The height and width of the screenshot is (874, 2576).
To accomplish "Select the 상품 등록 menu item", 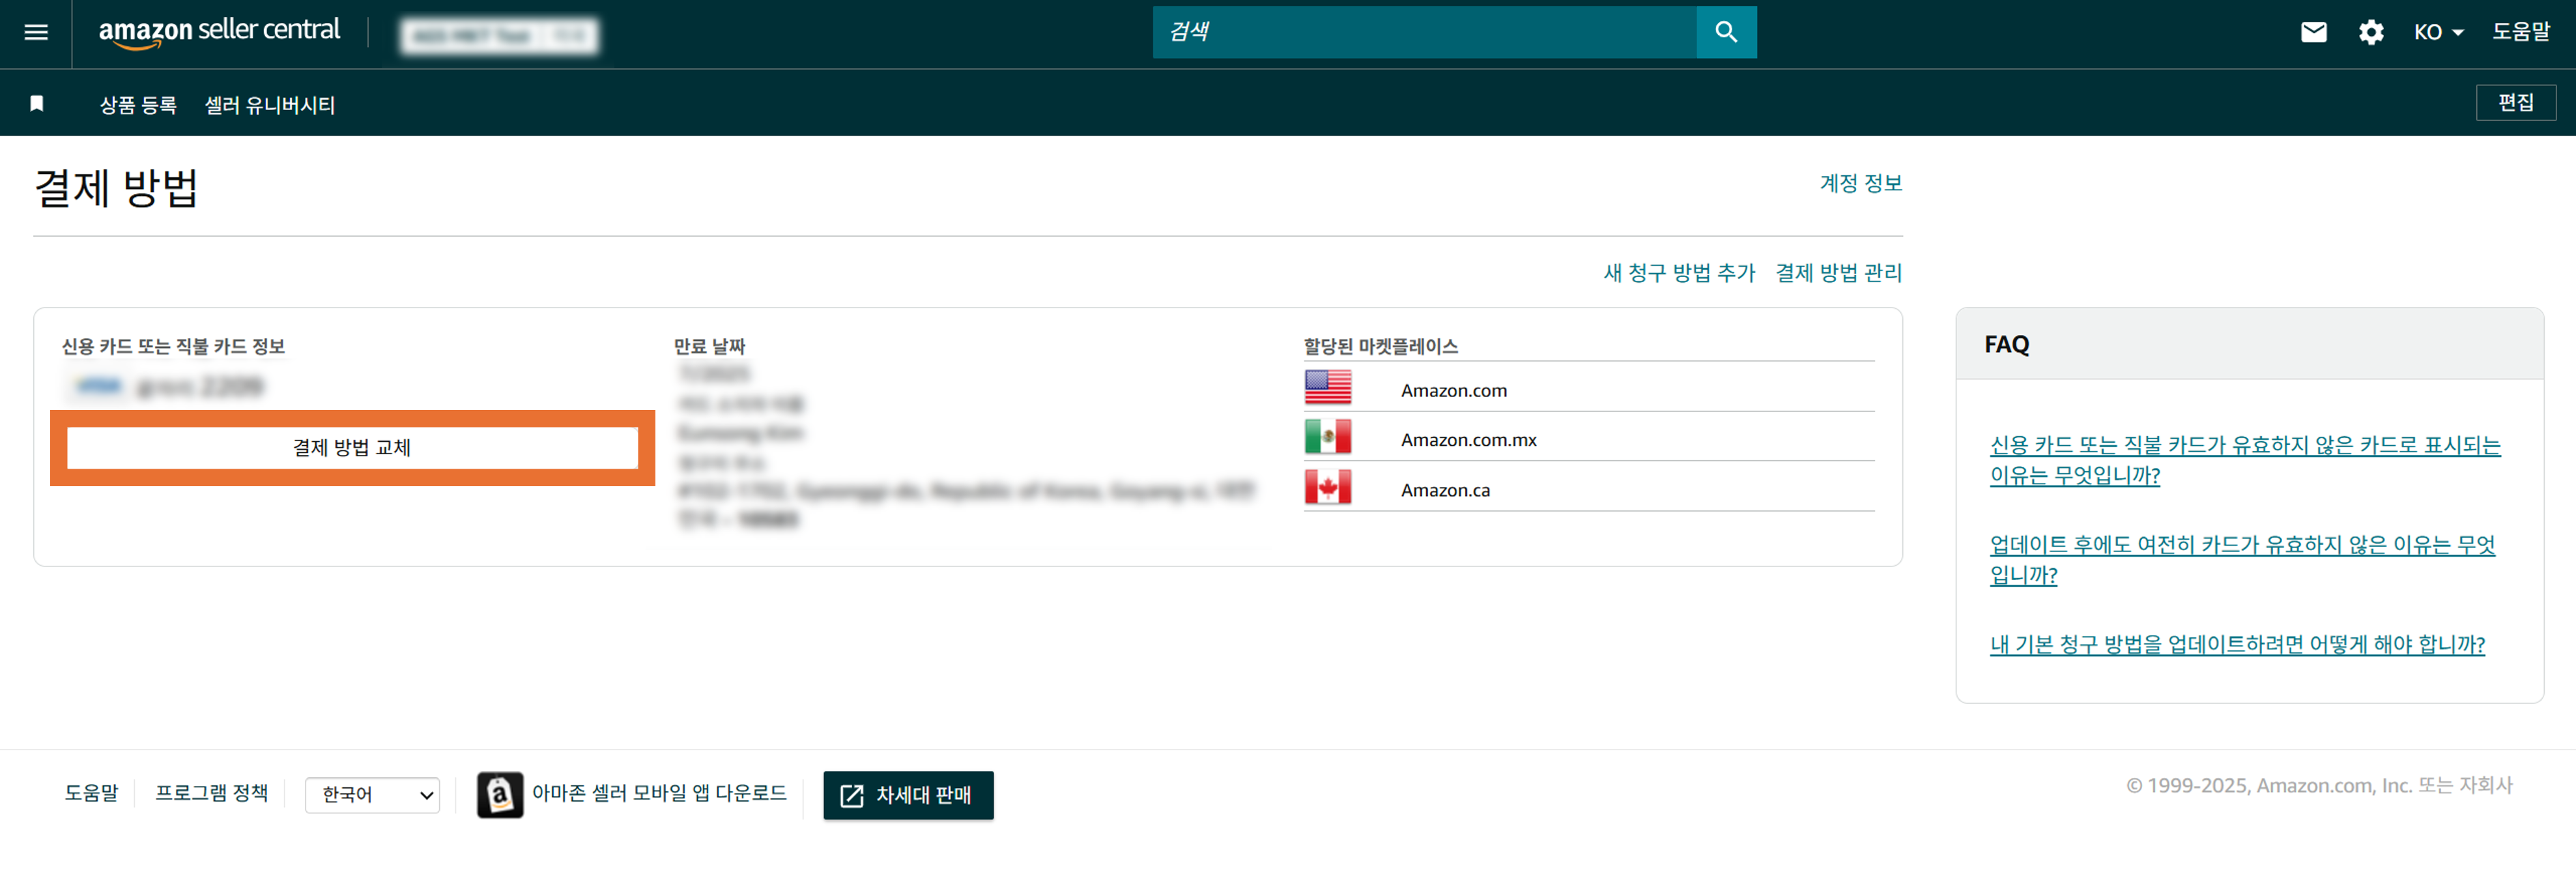I will coord(138,104).
